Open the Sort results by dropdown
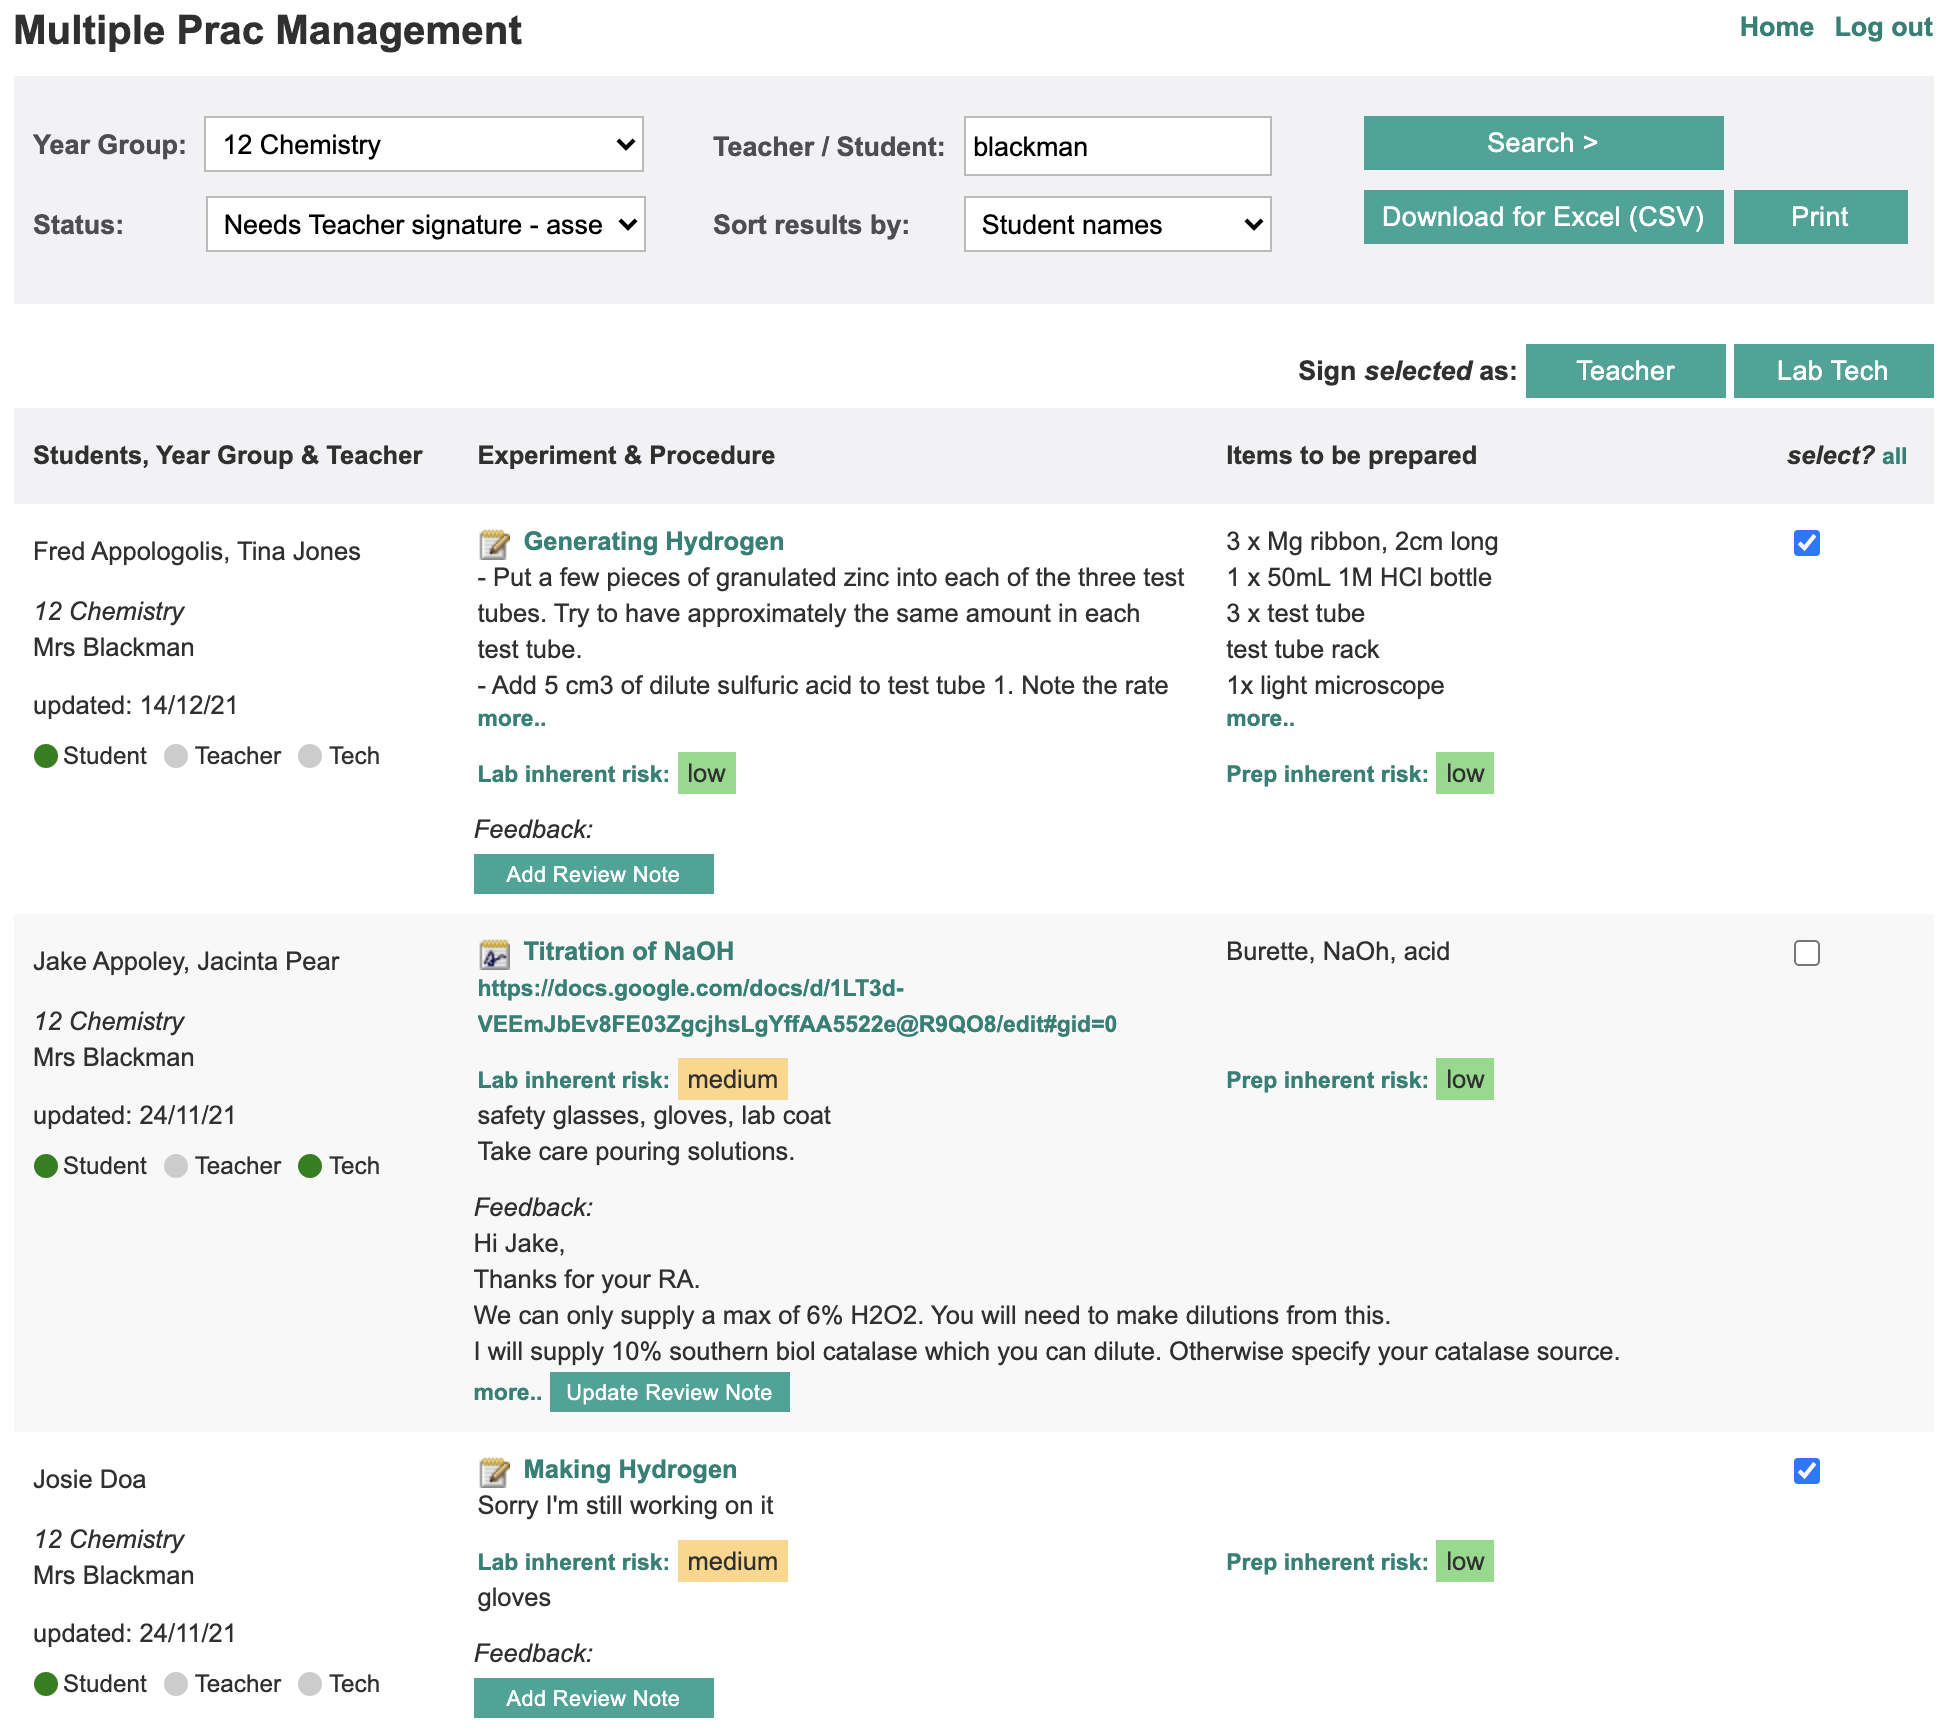Viewport: 1946px width, 1736px height. (x=1117, y=225)
